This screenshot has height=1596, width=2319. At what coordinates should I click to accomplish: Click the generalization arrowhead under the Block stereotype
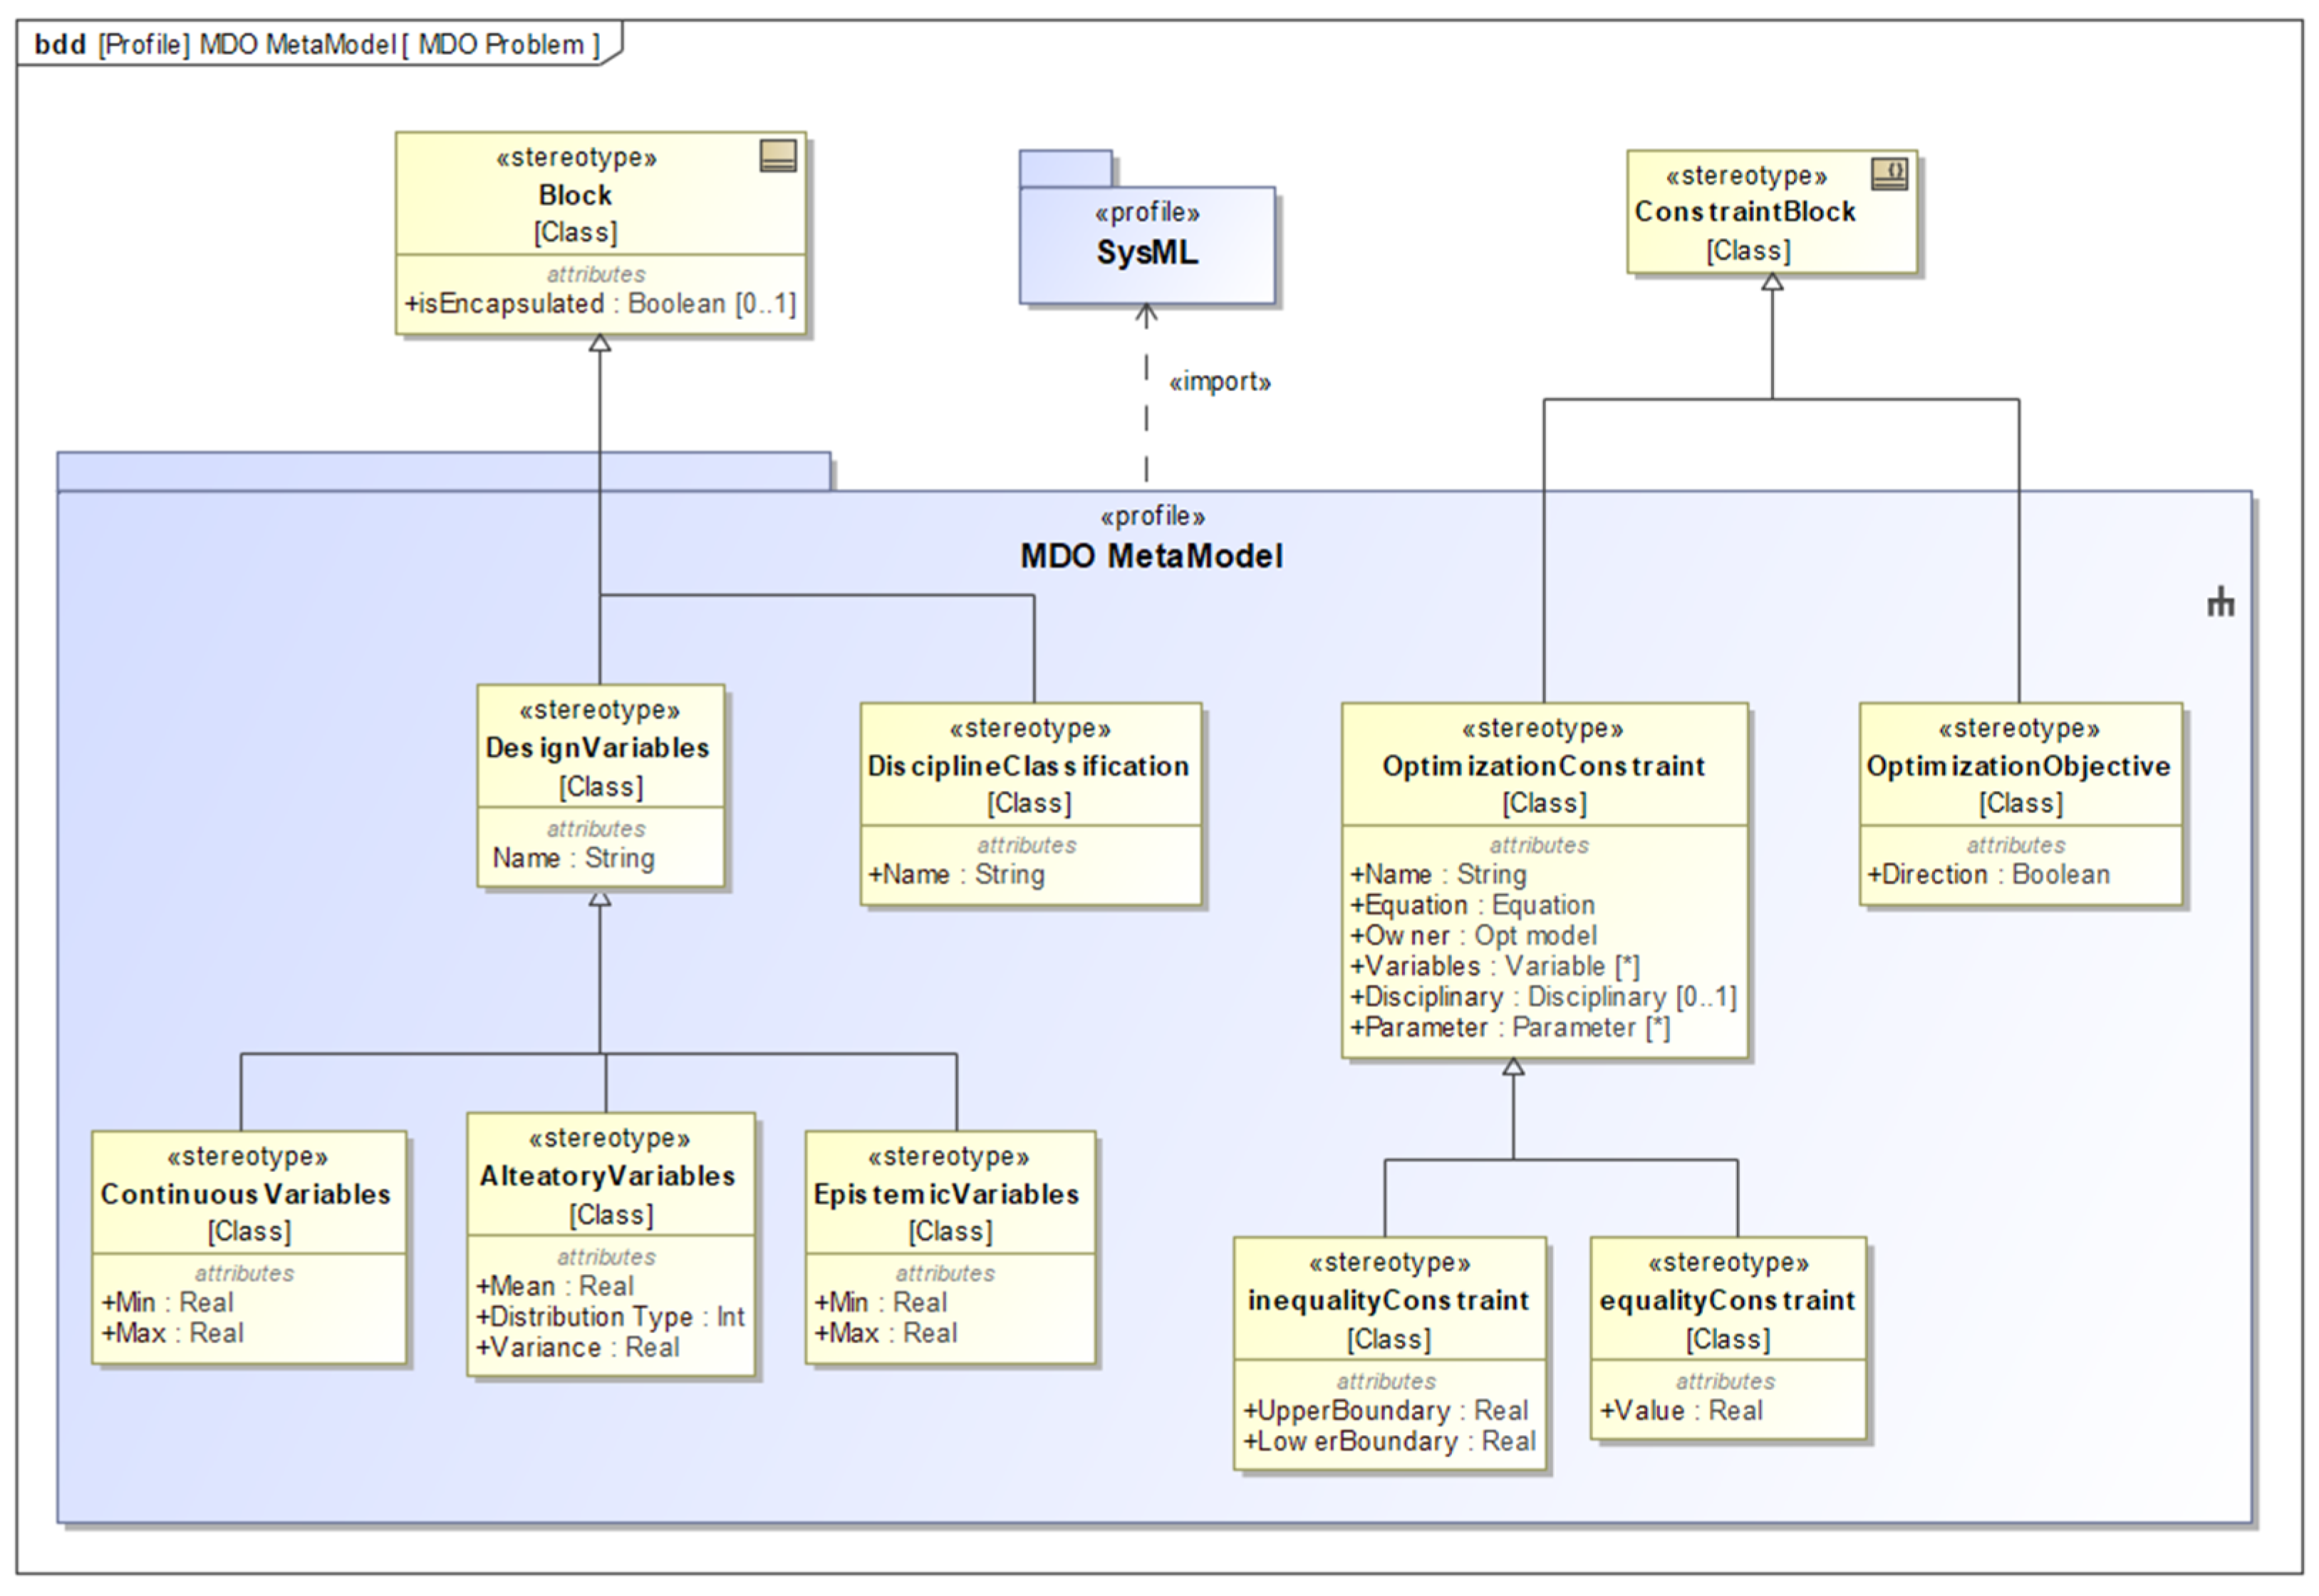[x=599, y=343]
